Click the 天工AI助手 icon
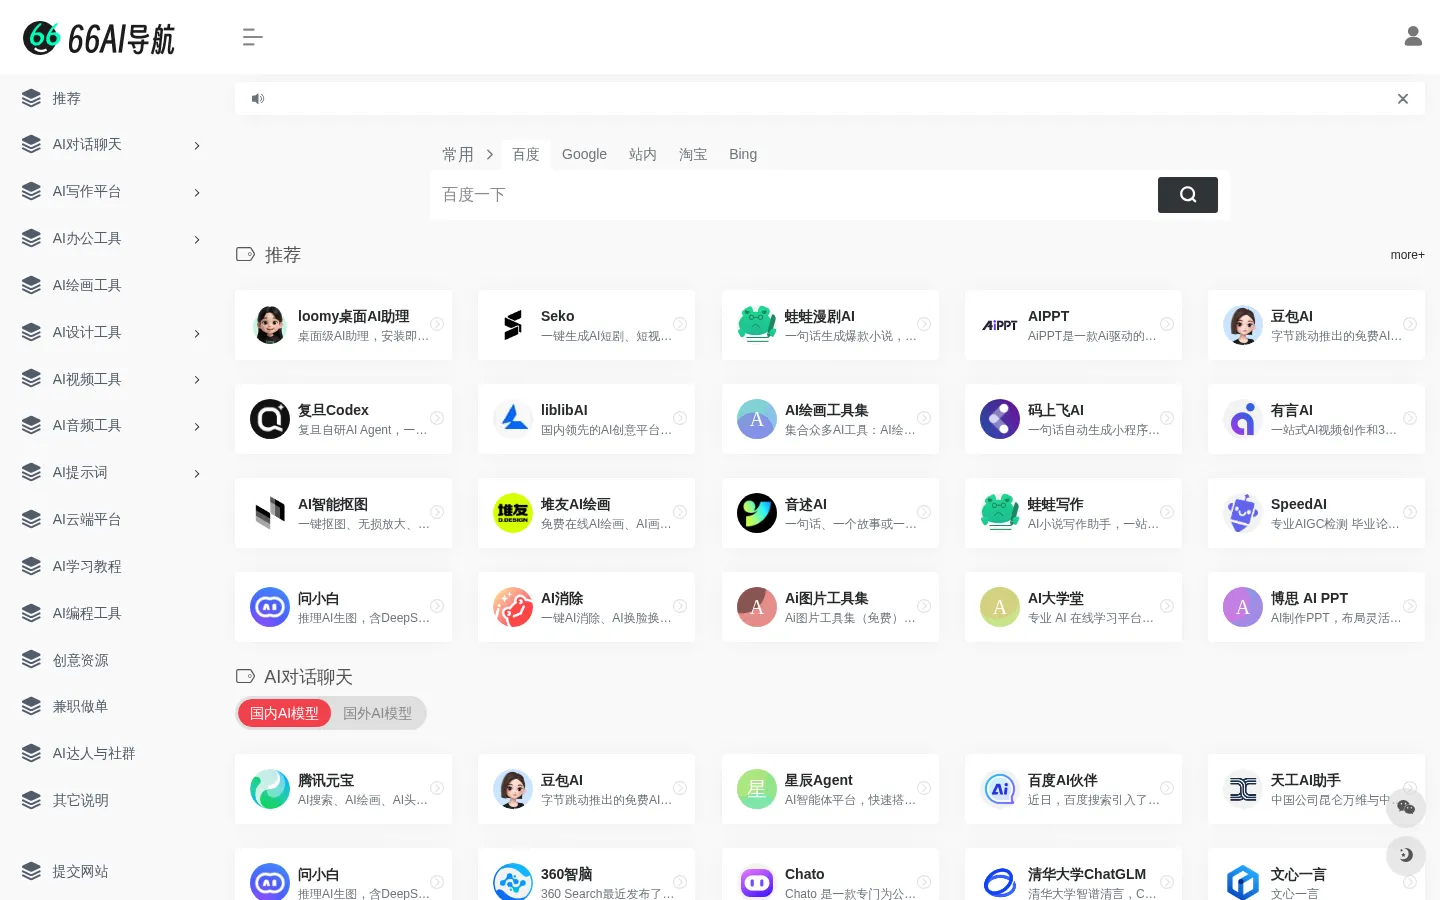This screenshot has height=900, width=1440. pos(1243,789)
